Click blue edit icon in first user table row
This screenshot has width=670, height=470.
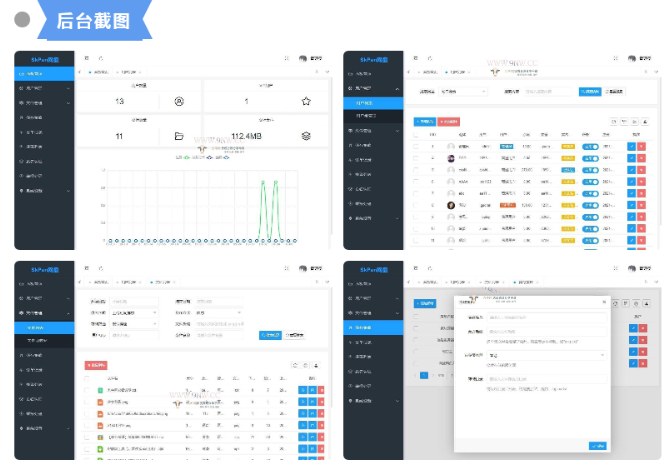click(x=631, y=146)
